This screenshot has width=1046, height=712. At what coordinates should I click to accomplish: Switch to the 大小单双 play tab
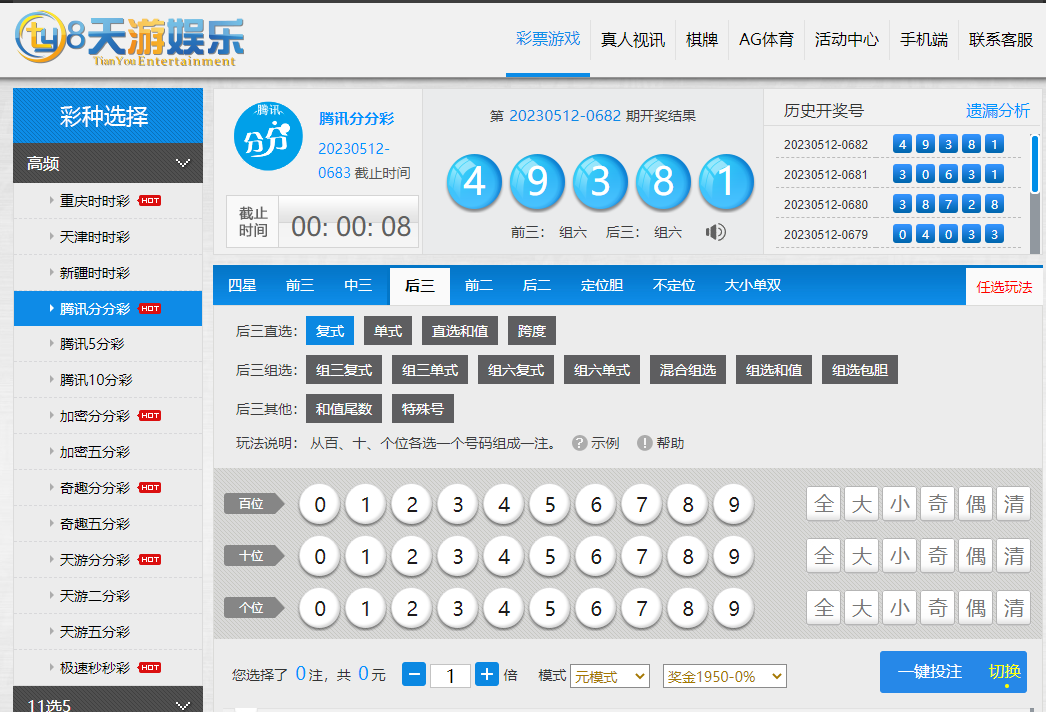pos(752,286)
